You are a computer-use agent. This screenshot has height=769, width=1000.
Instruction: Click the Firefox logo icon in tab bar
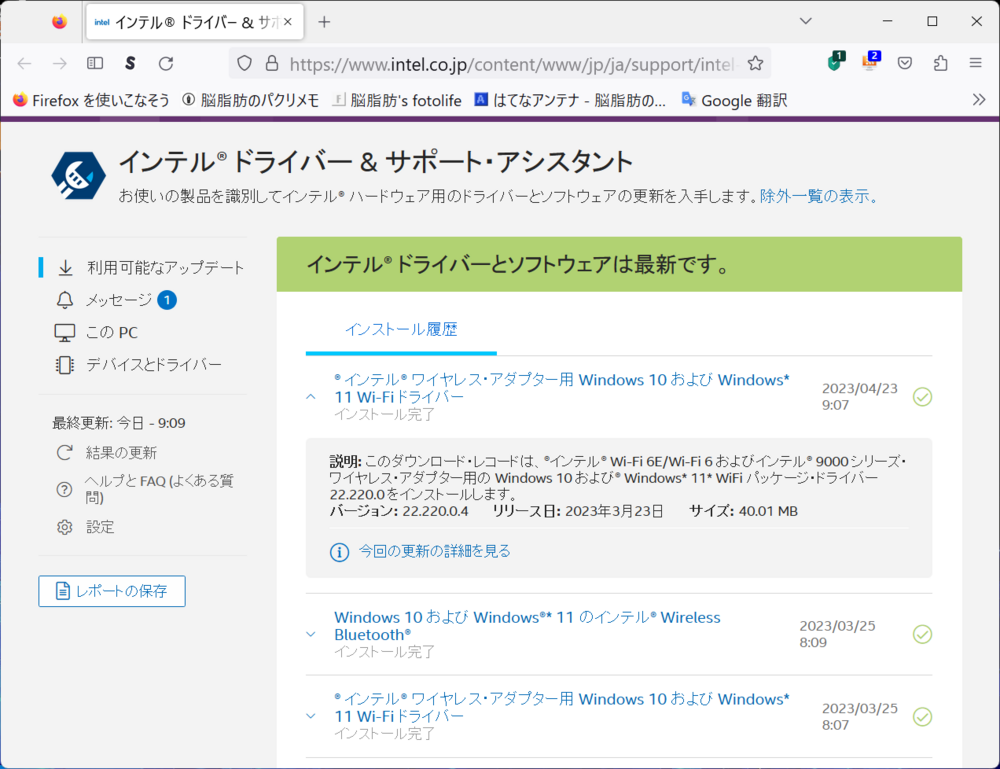(59, 22)
